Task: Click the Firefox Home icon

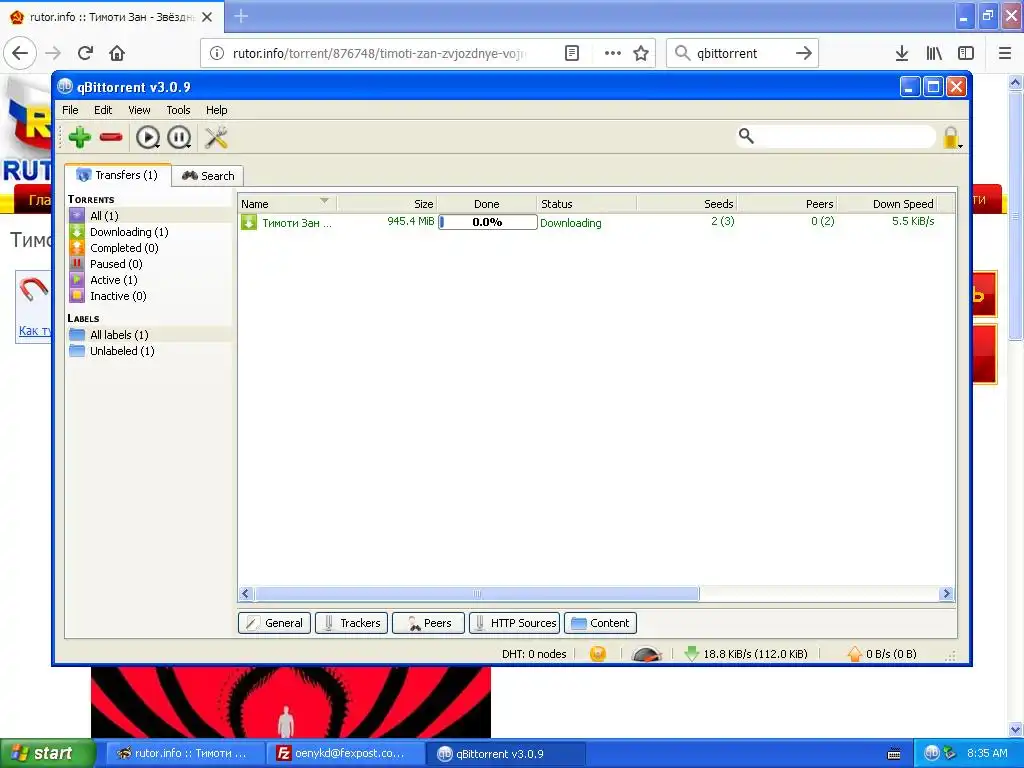Action: (117, 53)
